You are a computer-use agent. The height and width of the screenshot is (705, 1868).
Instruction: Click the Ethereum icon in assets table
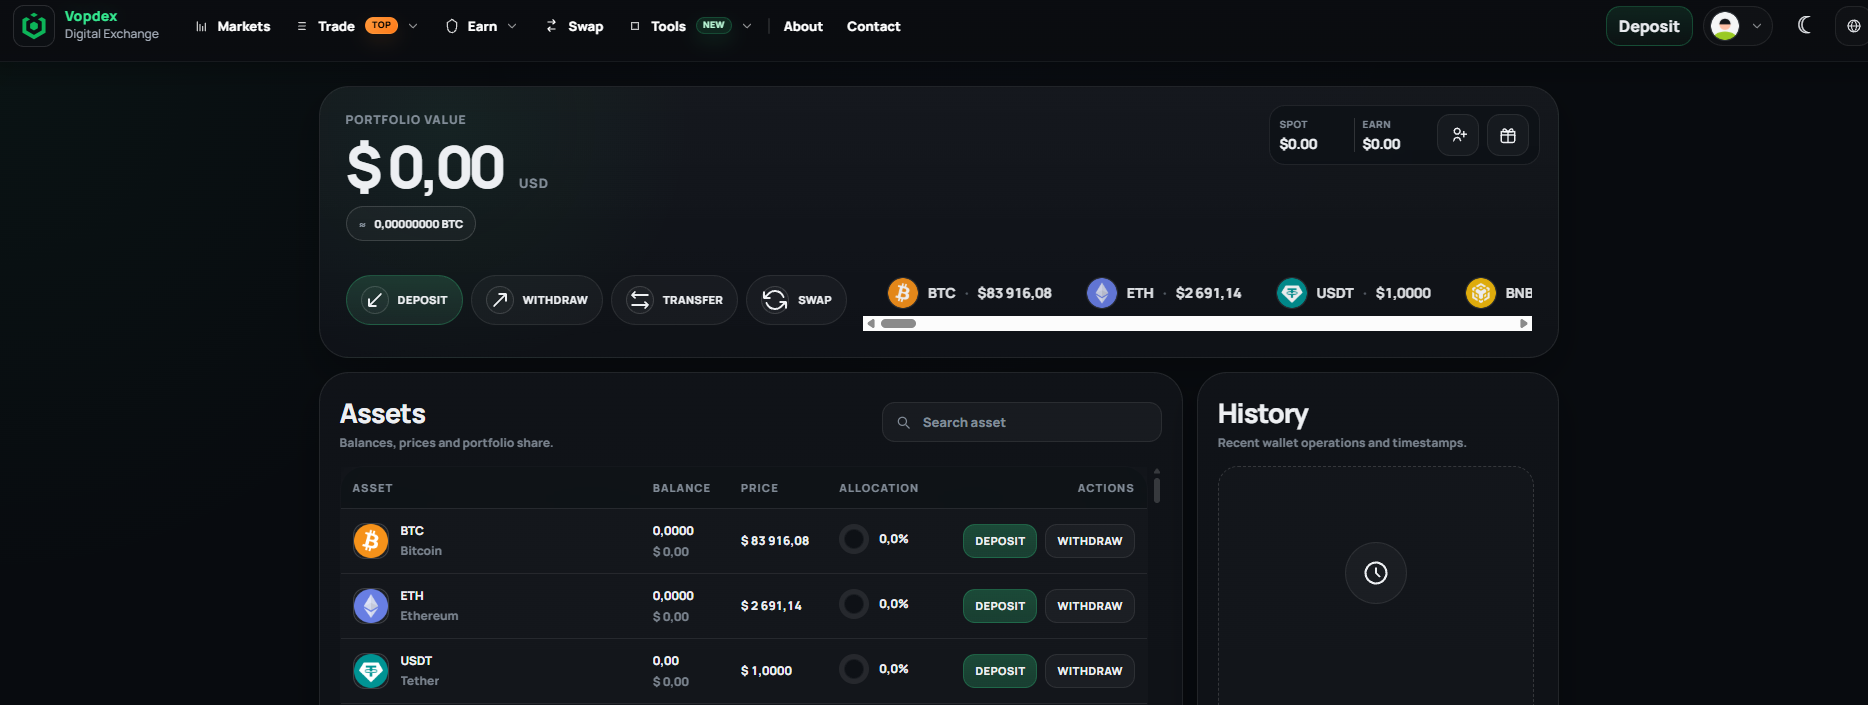(371, 606)
